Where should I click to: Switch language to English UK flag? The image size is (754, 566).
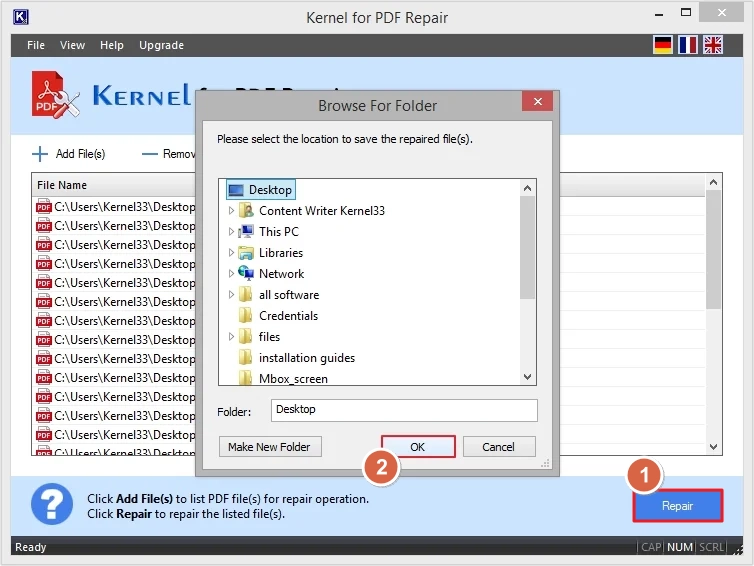pos(713,45)
